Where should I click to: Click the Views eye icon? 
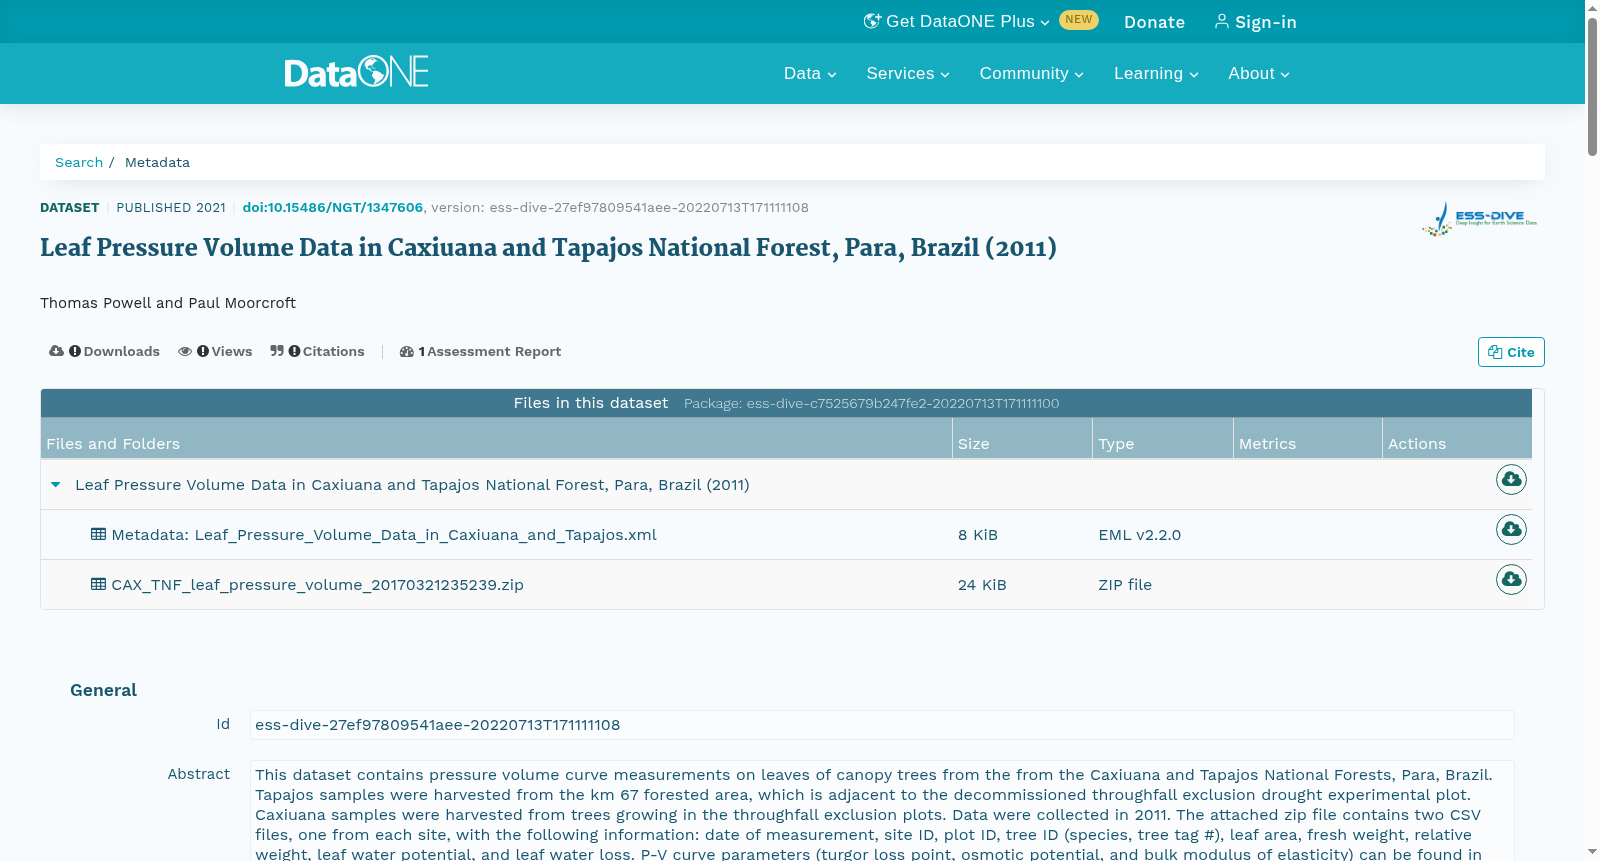click(185, 351)
